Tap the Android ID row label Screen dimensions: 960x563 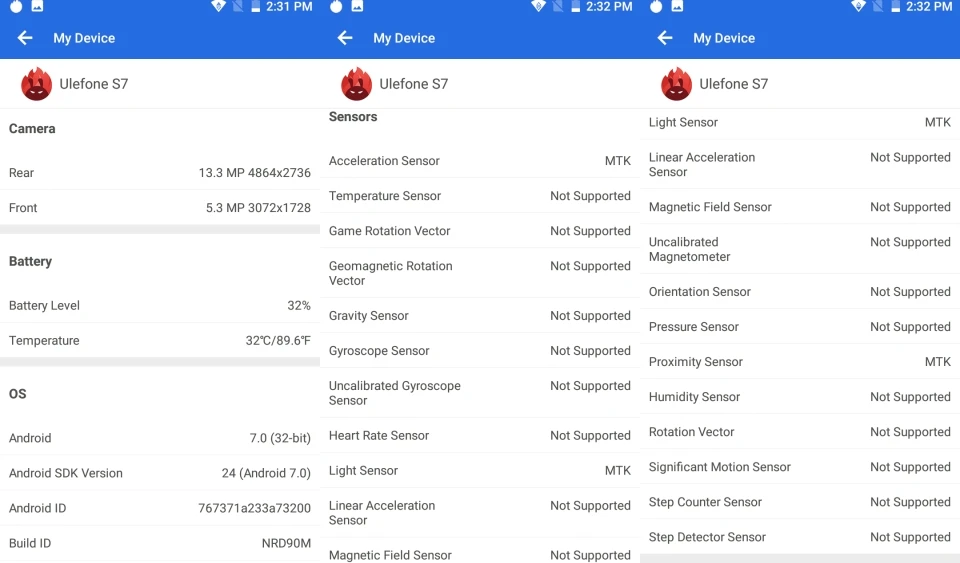click(x=37, y=508)
